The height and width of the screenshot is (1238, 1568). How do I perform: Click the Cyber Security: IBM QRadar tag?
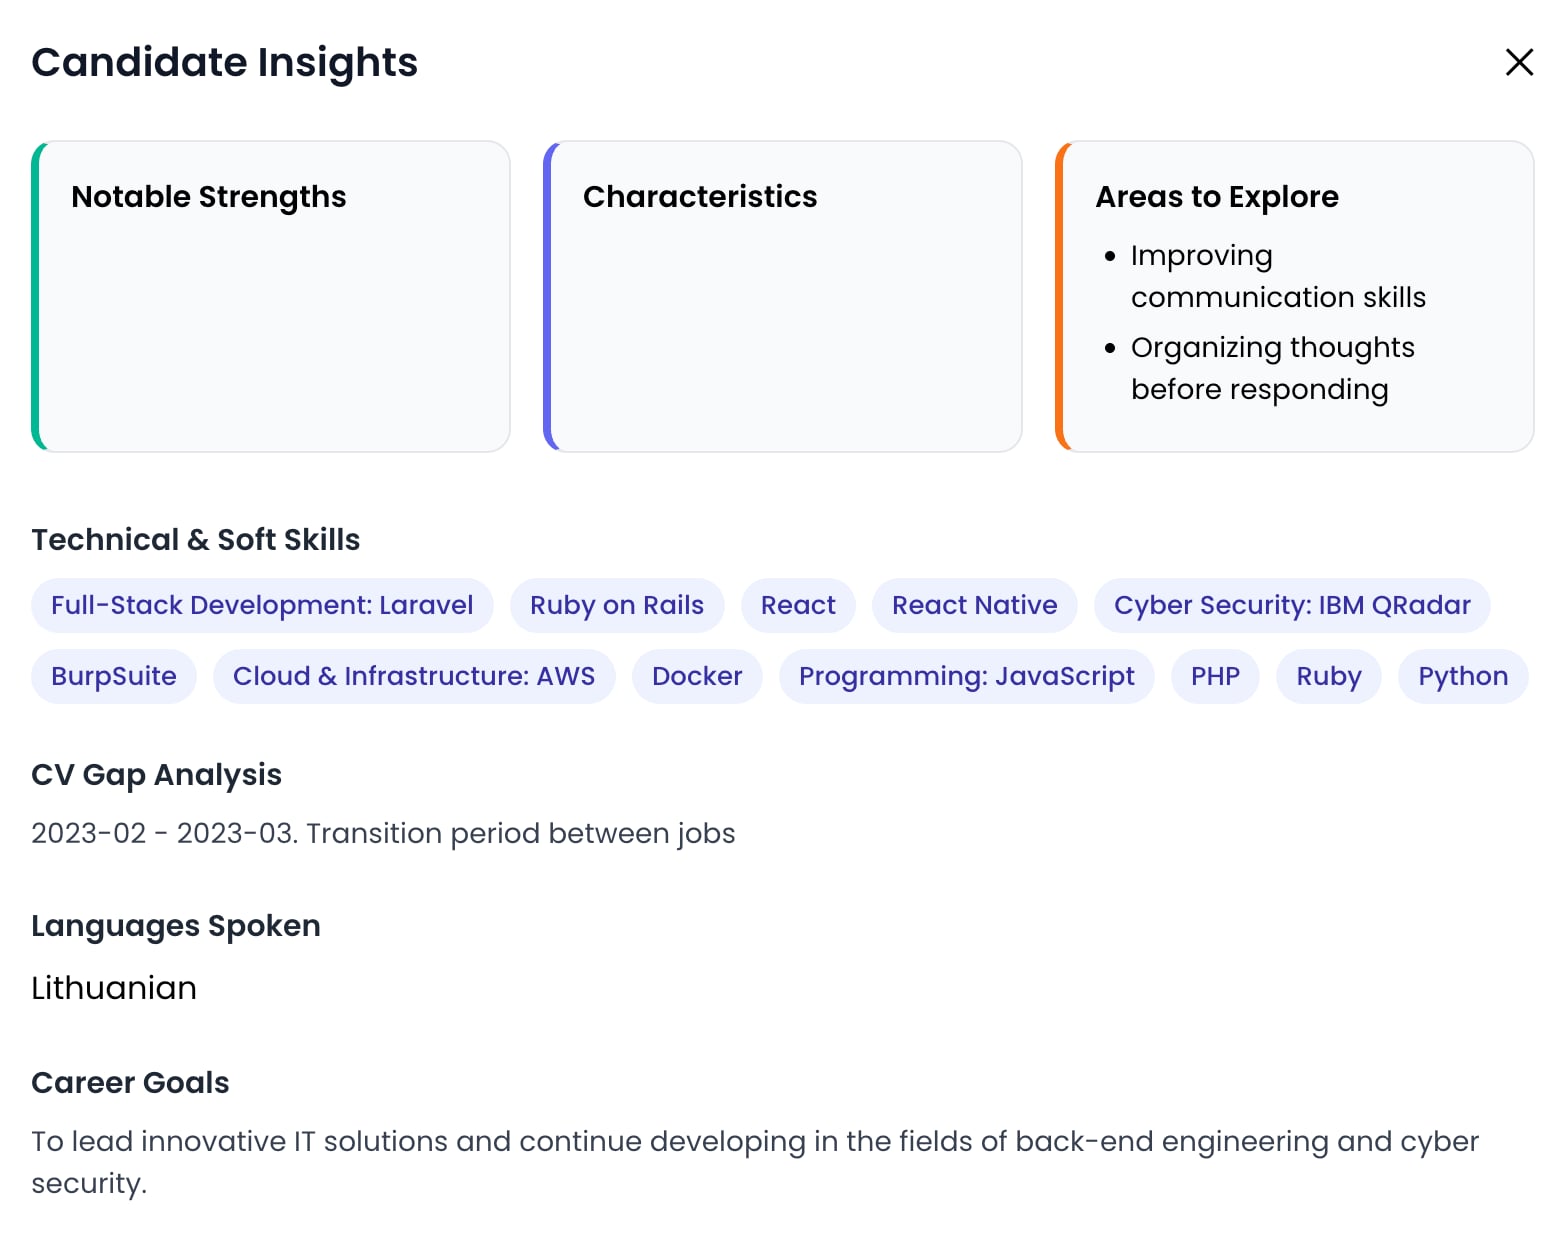click(1291, 605)
